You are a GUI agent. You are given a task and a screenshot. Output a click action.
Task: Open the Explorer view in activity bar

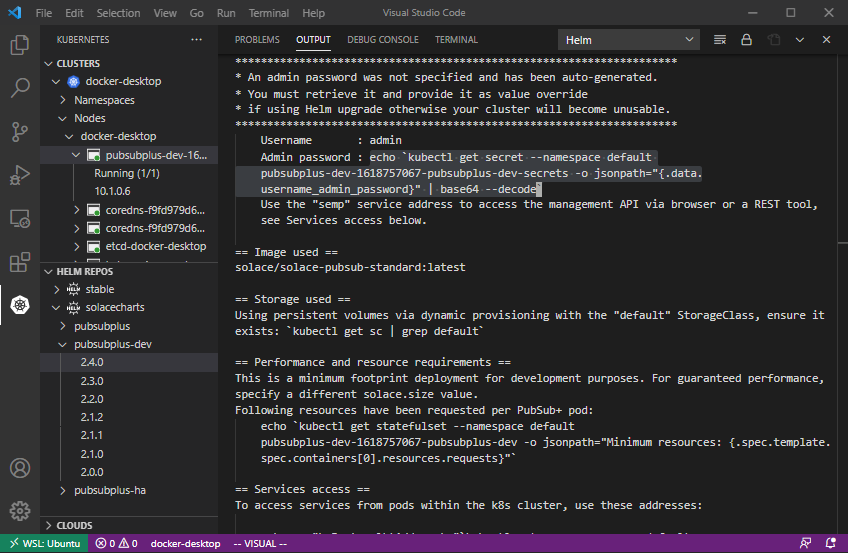coord(19,45)
